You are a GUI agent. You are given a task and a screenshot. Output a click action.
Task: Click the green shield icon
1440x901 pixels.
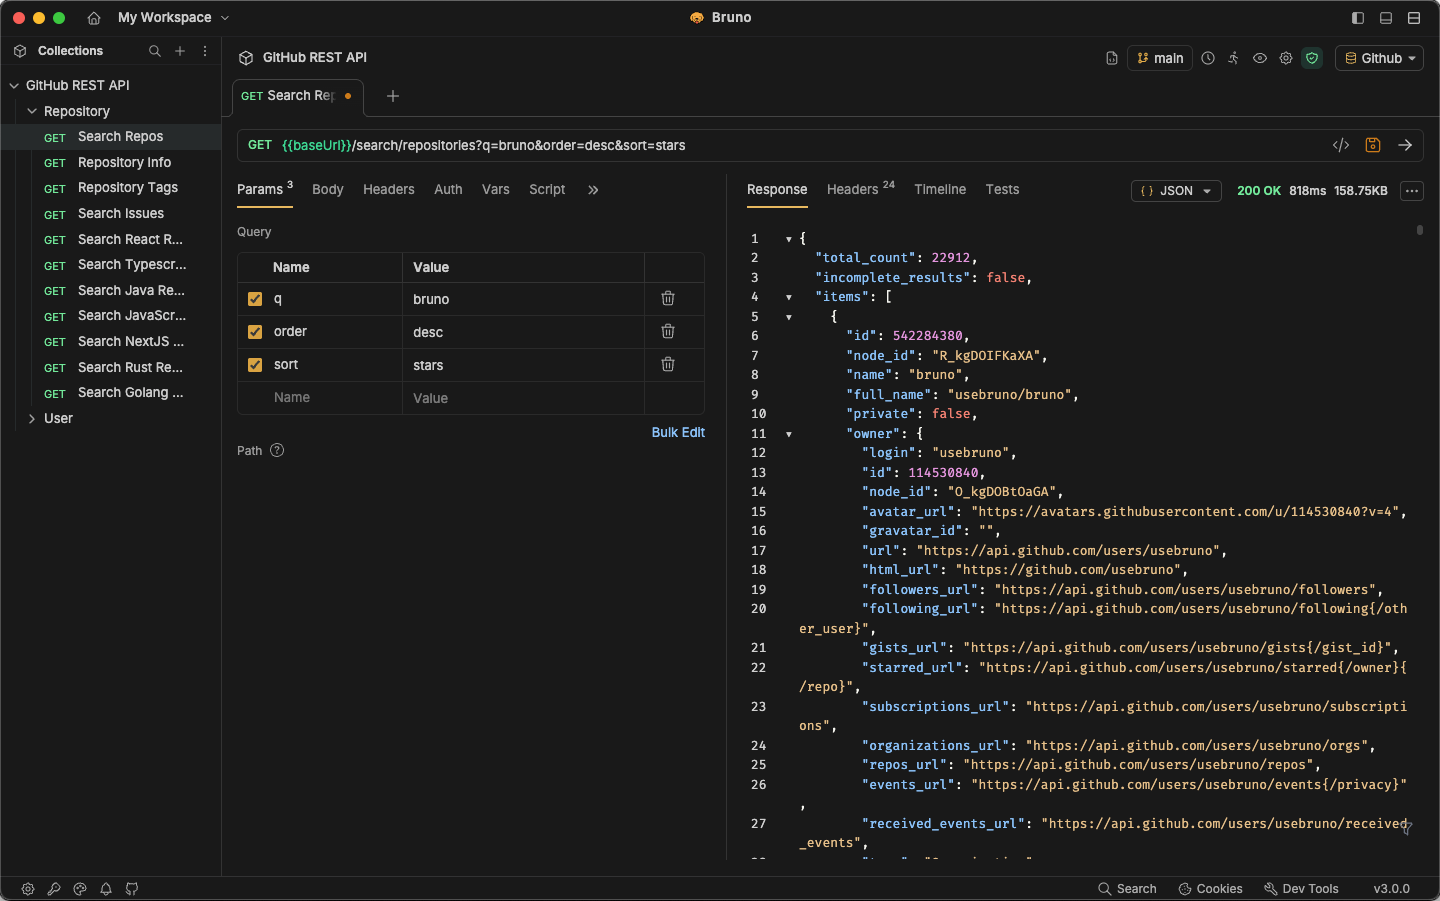1312,58
